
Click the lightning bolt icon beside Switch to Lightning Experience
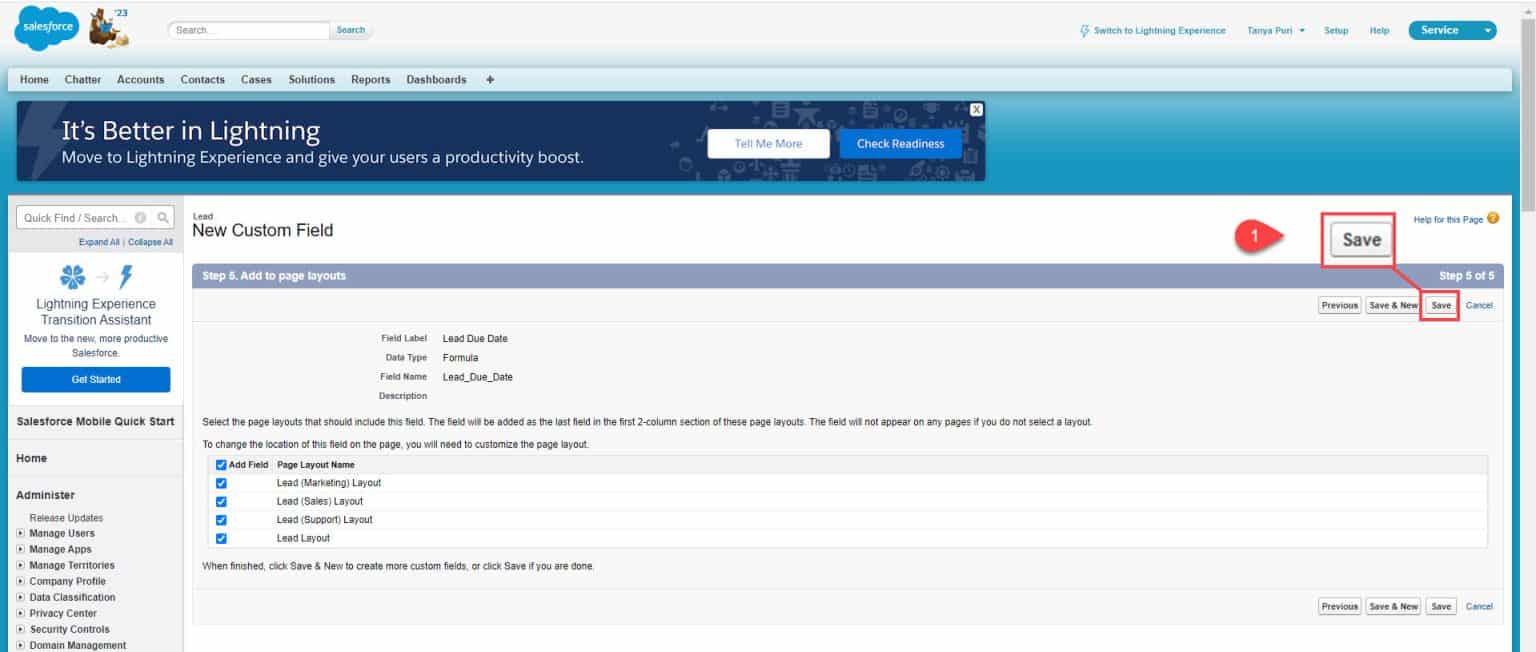click(1085, 31)
